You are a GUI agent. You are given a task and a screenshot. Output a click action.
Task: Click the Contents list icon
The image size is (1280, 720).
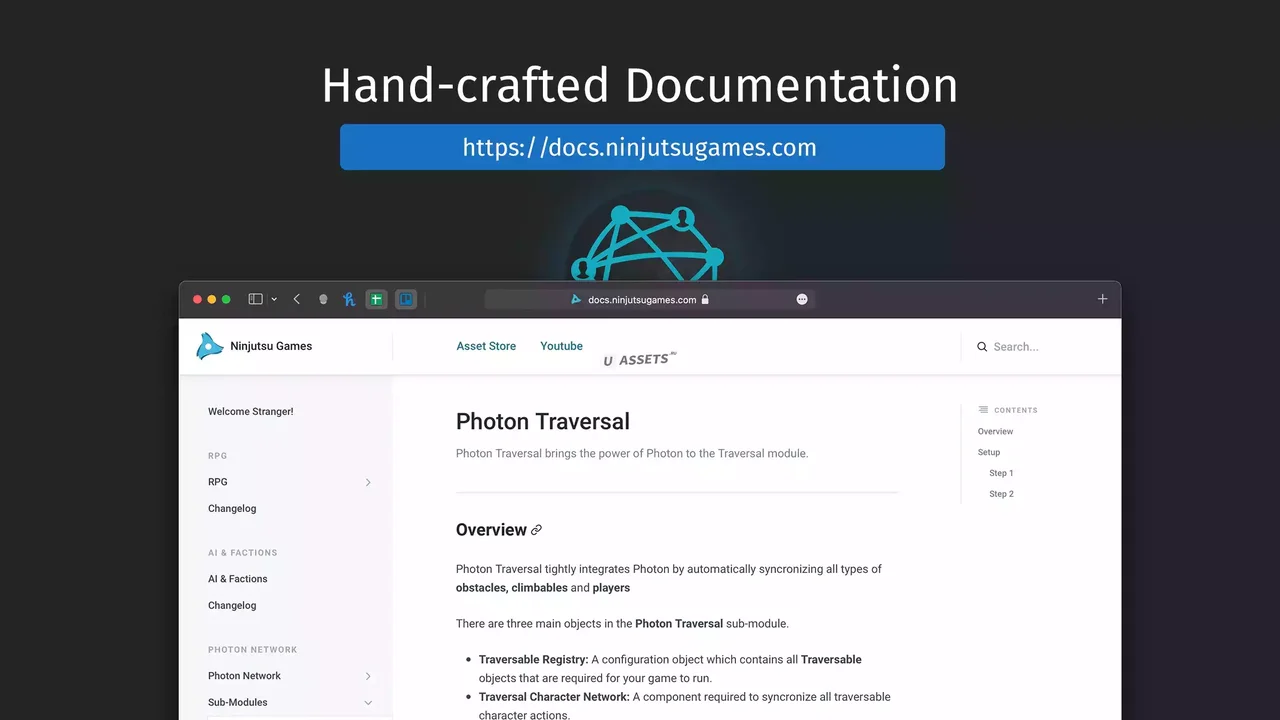(x=983, y=410)
